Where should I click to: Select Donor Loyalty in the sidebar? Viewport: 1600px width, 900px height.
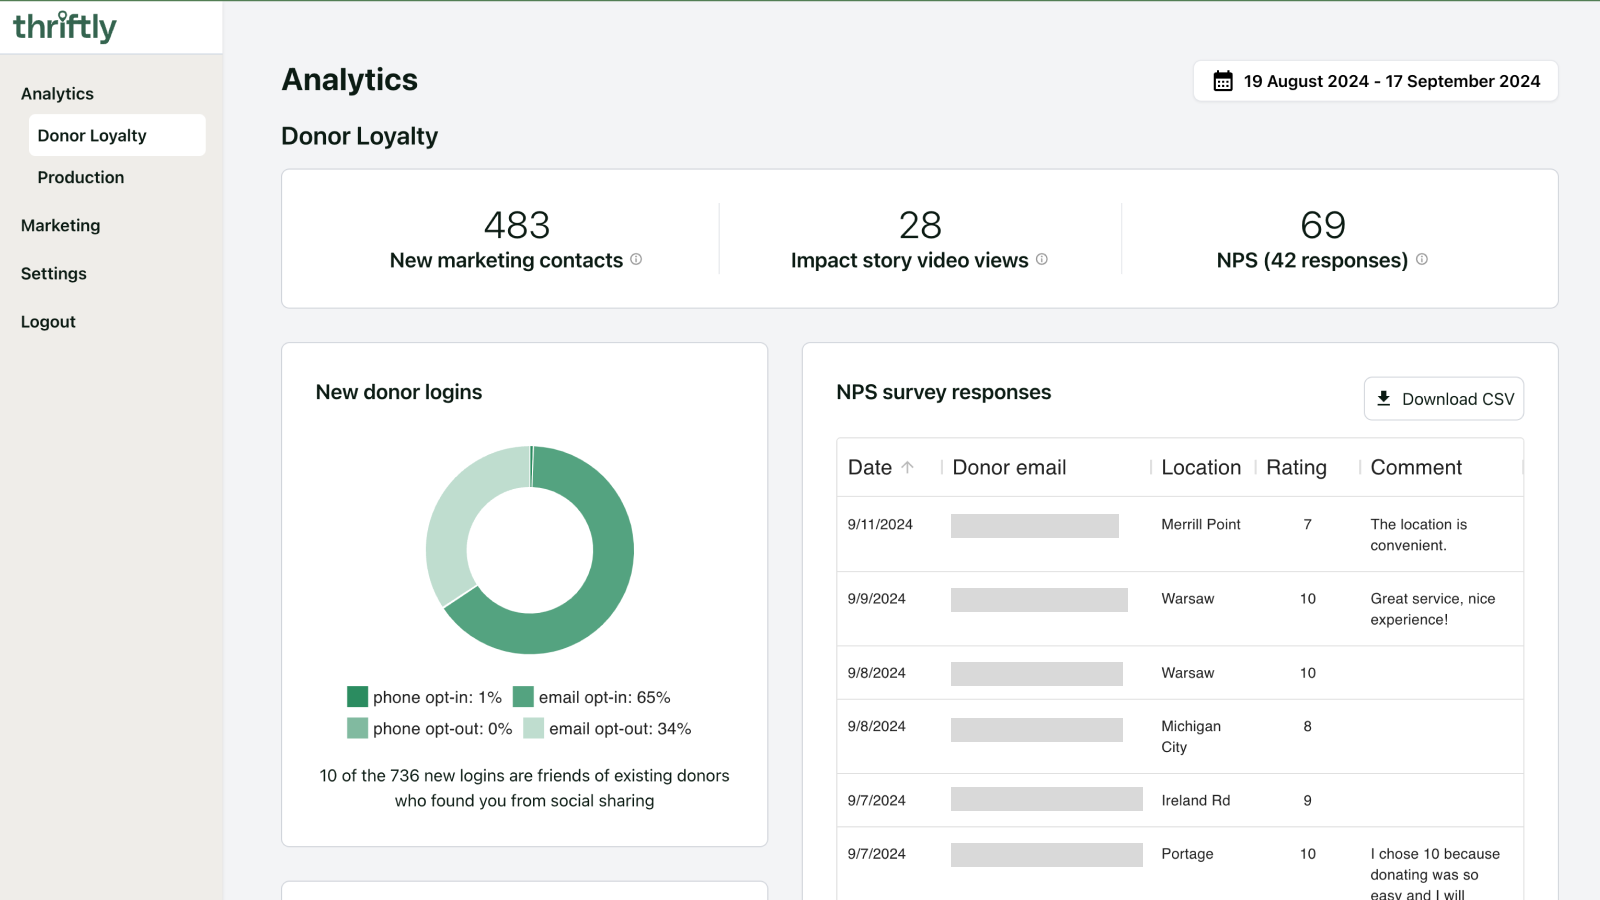pyautogui.click(x=117, y=135)
